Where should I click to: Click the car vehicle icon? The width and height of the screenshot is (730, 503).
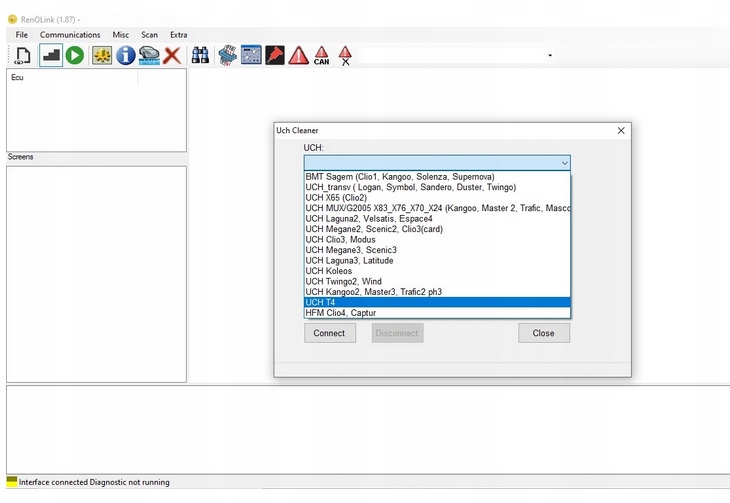[x=149, y=55]
